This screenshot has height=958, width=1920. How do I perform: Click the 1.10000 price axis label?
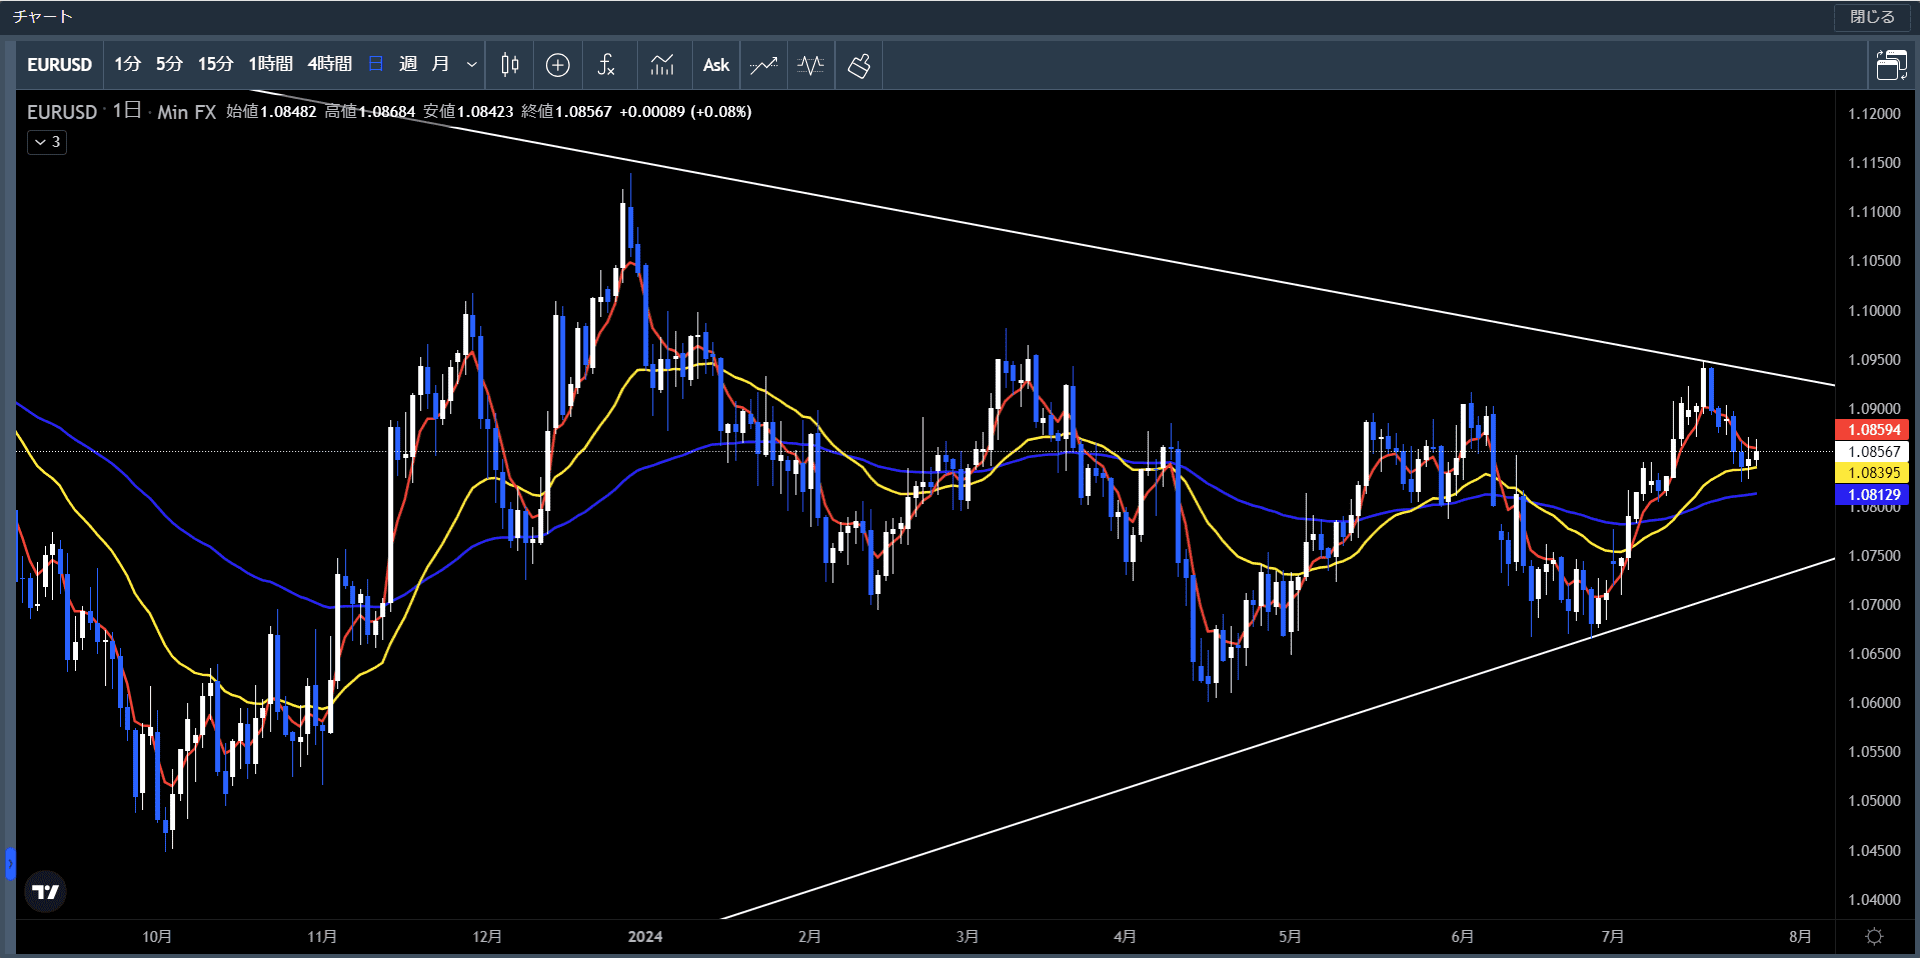point(1874,311)
